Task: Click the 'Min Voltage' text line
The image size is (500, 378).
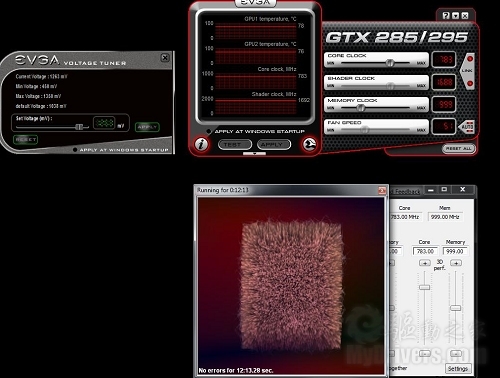Action: pyautogui.click(x=36, y=86)
